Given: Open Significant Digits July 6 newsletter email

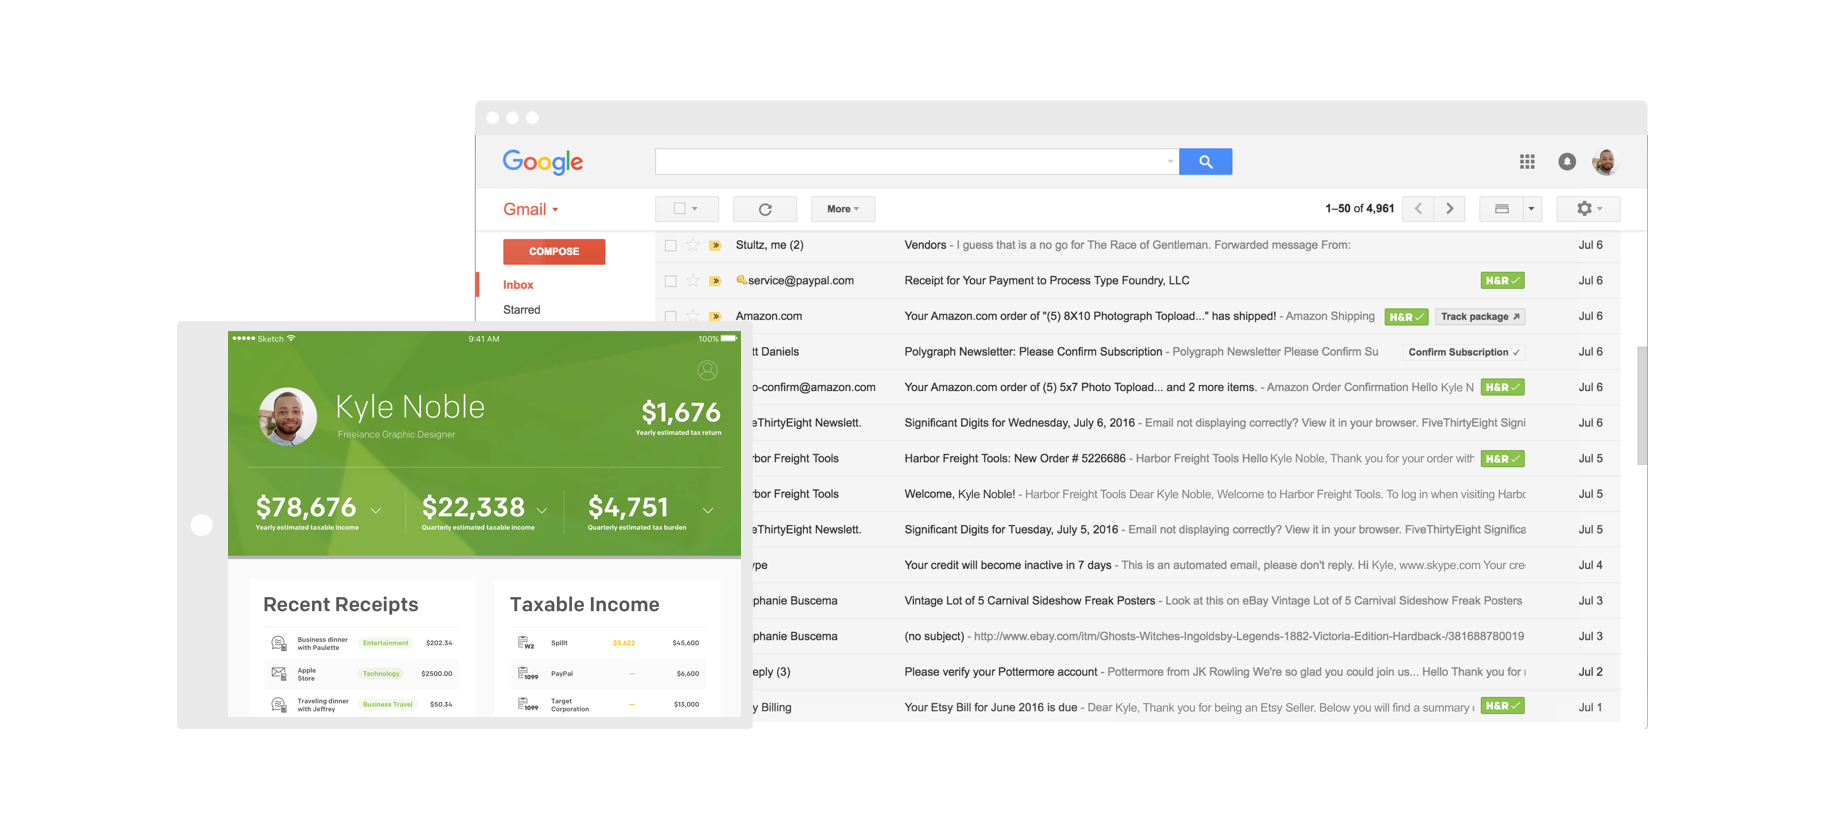Looking at the screenshot, I should pos(1187,423).
